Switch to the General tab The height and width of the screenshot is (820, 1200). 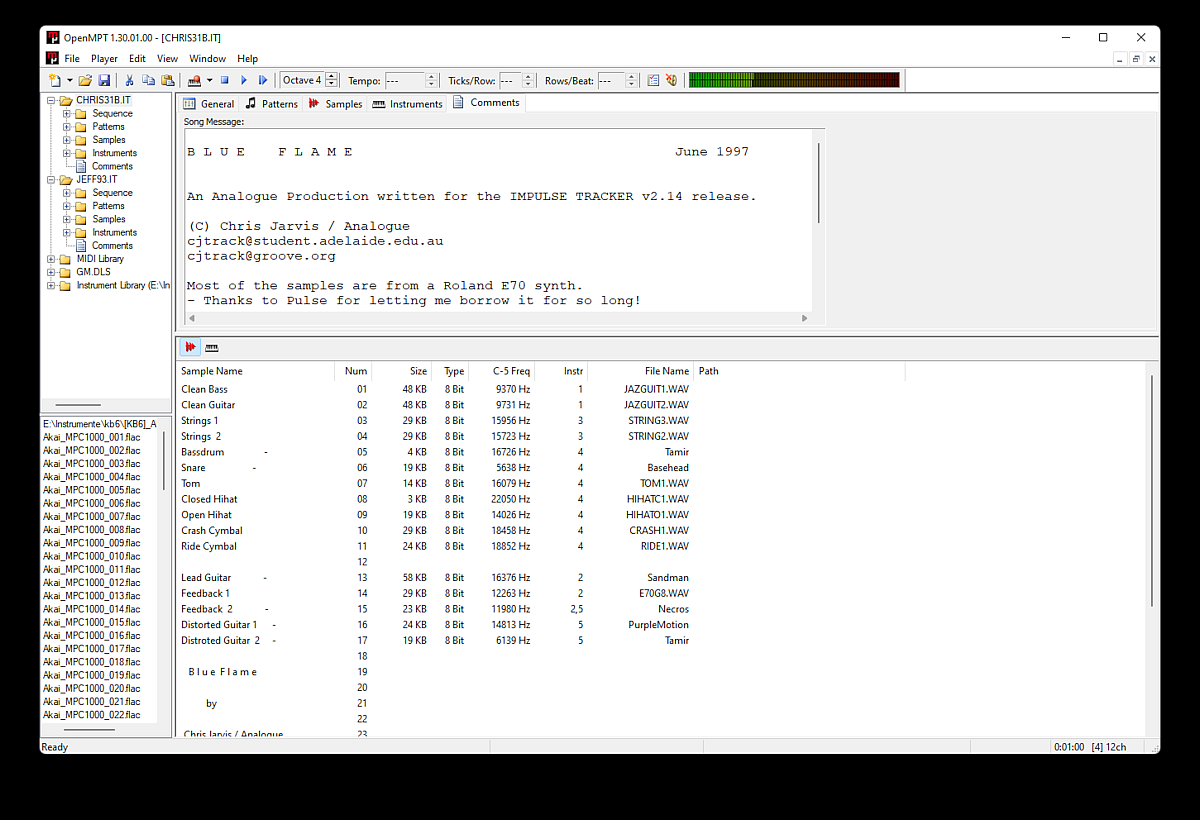[x=208, y=103]
